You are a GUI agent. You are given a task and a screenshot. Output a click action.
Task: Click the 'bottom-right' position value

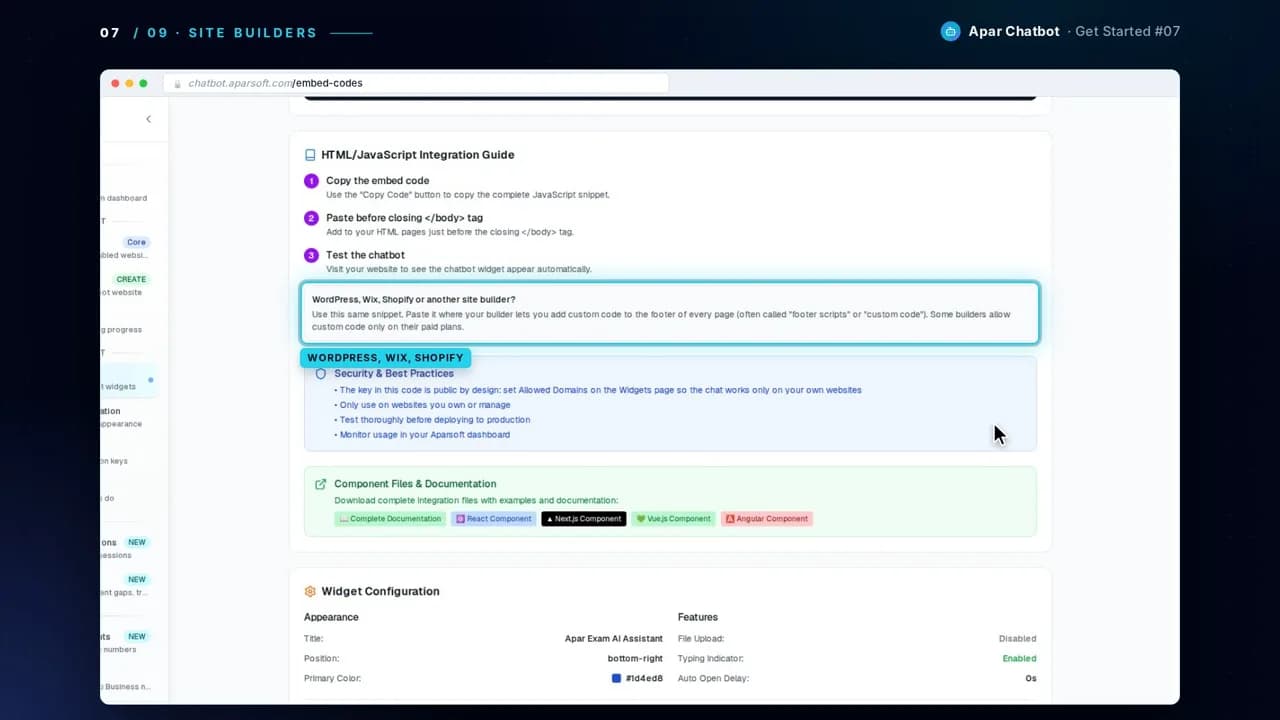click(635, 659)
